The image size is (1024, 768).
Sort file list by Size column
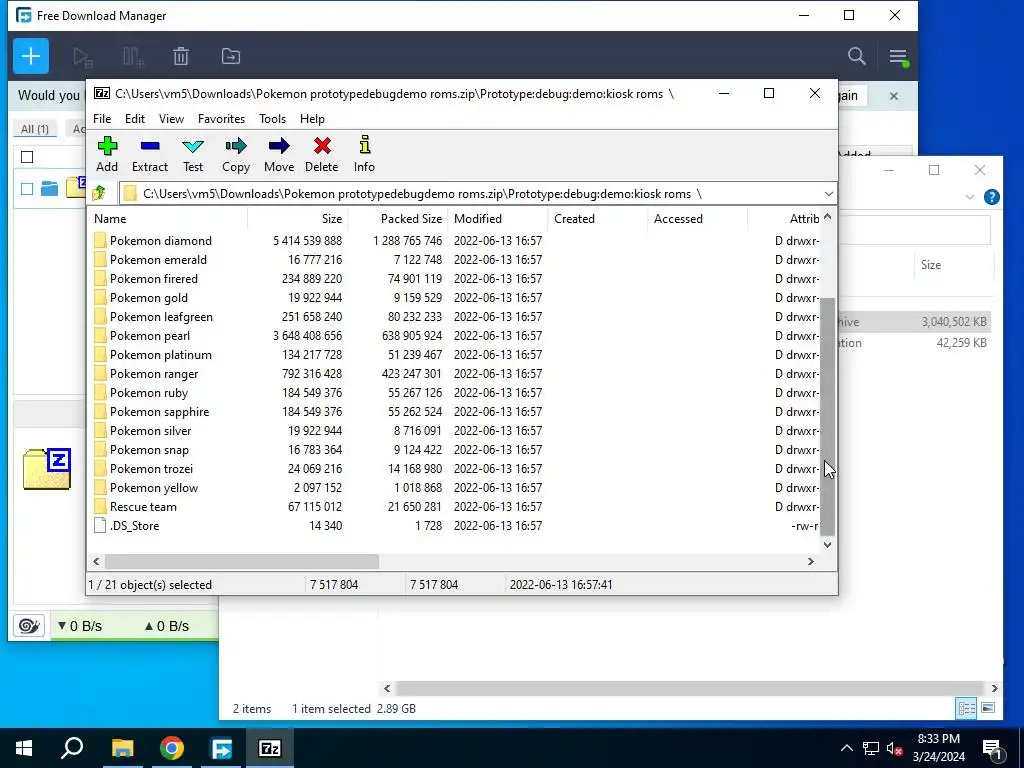pos(298,219)
